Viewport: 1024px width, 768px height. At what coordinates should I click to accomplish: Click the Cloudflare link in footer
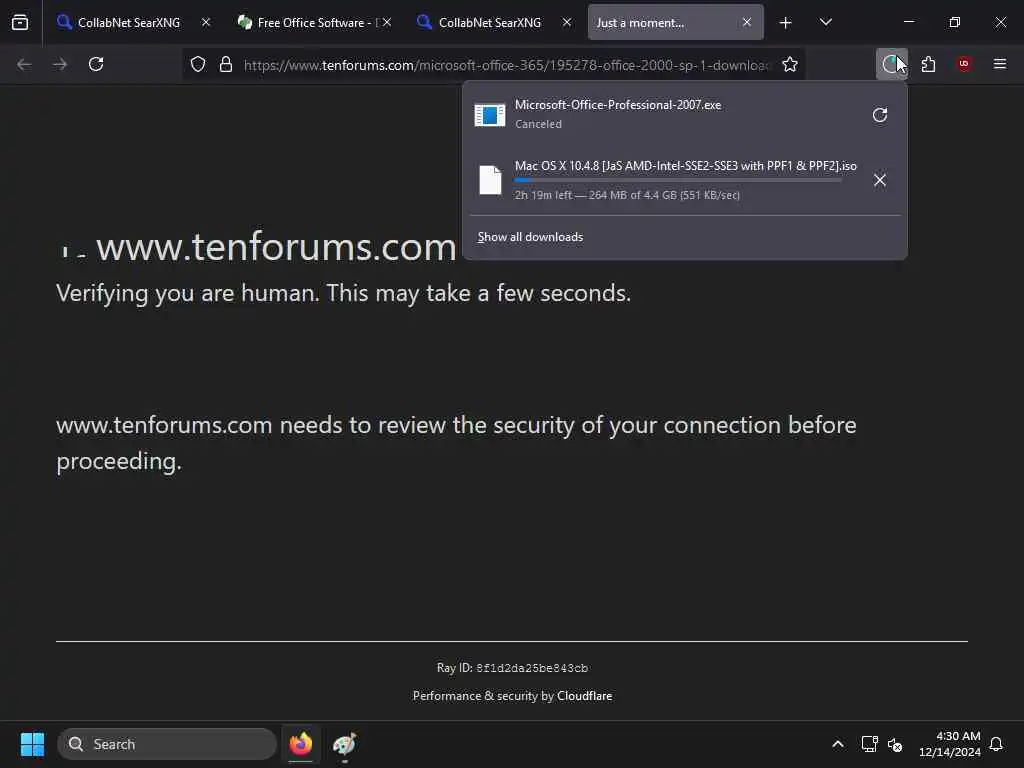(584, 696)
